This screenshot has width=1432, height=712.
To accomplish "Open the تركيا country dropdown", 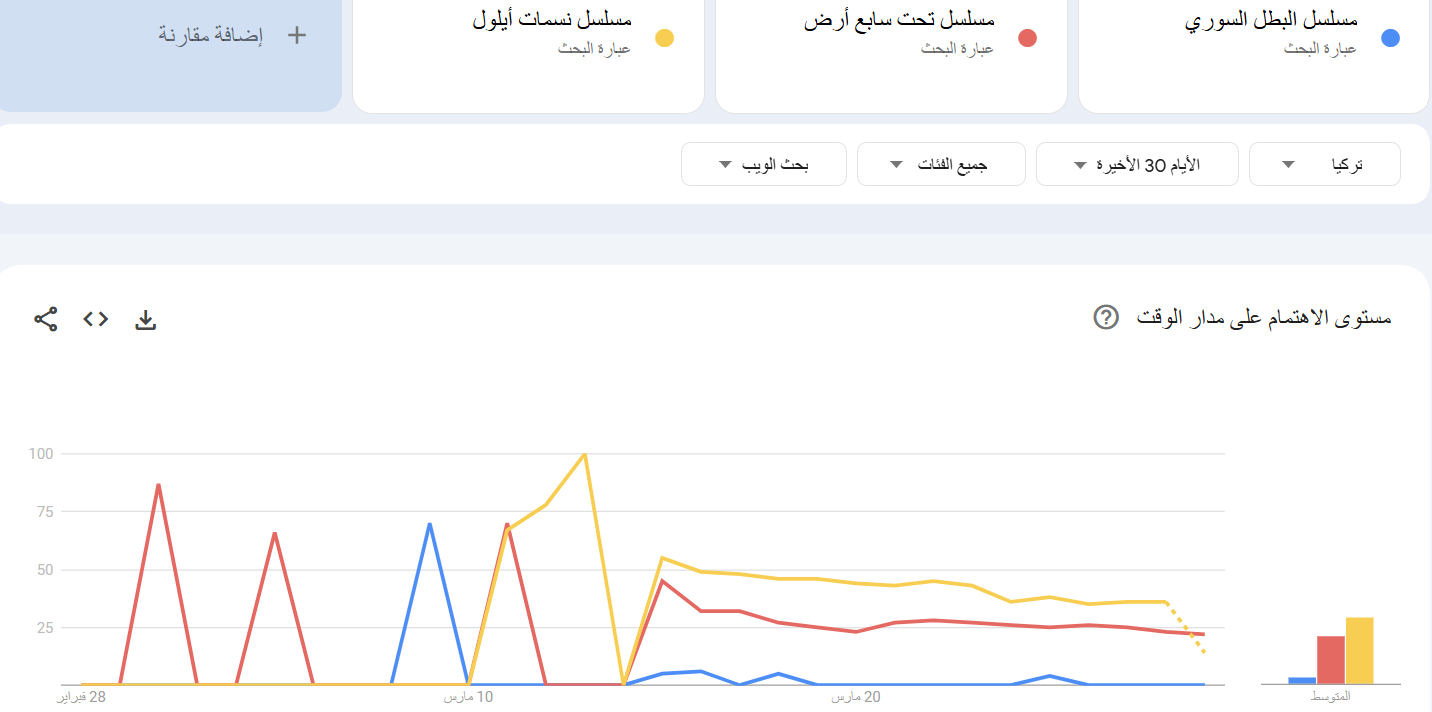I will [1325, 165].
